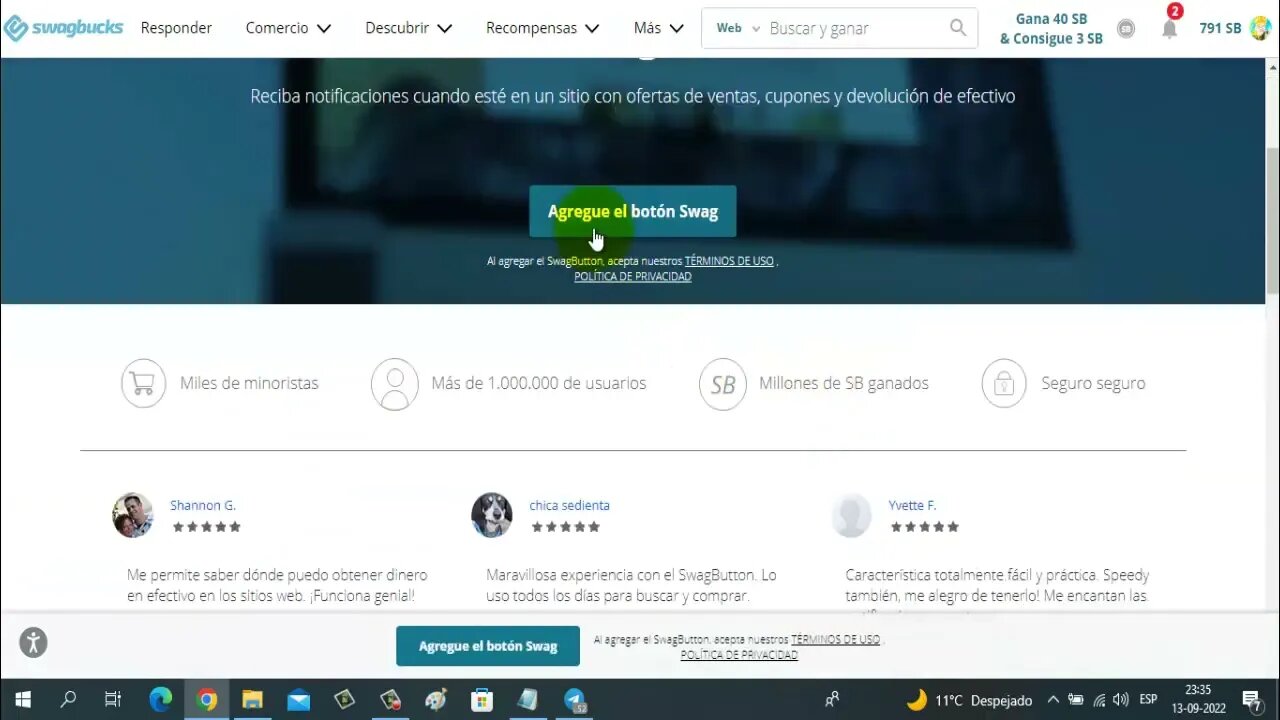1280x720 pixels.
Task: Show hidden system tray icons
Action: pos(1053,700)
